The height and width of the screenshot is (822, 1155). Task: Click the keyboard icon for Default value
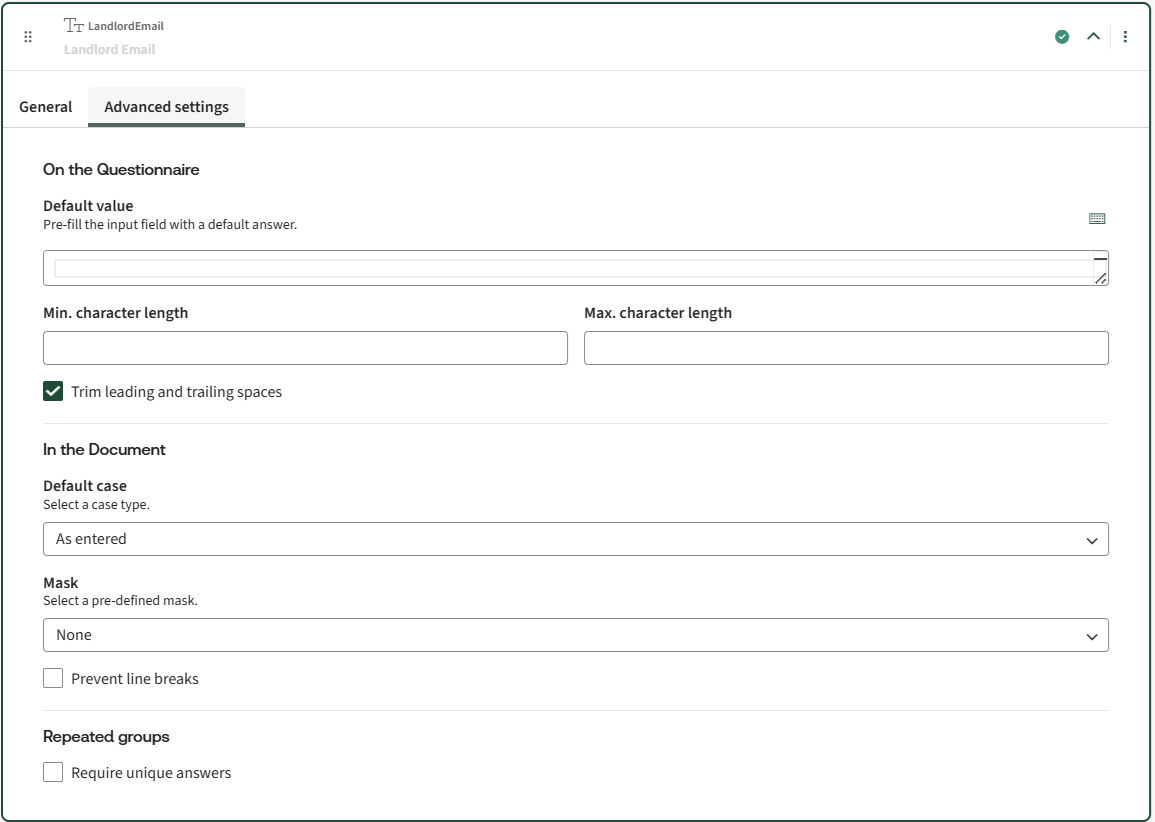point(1097,218)
